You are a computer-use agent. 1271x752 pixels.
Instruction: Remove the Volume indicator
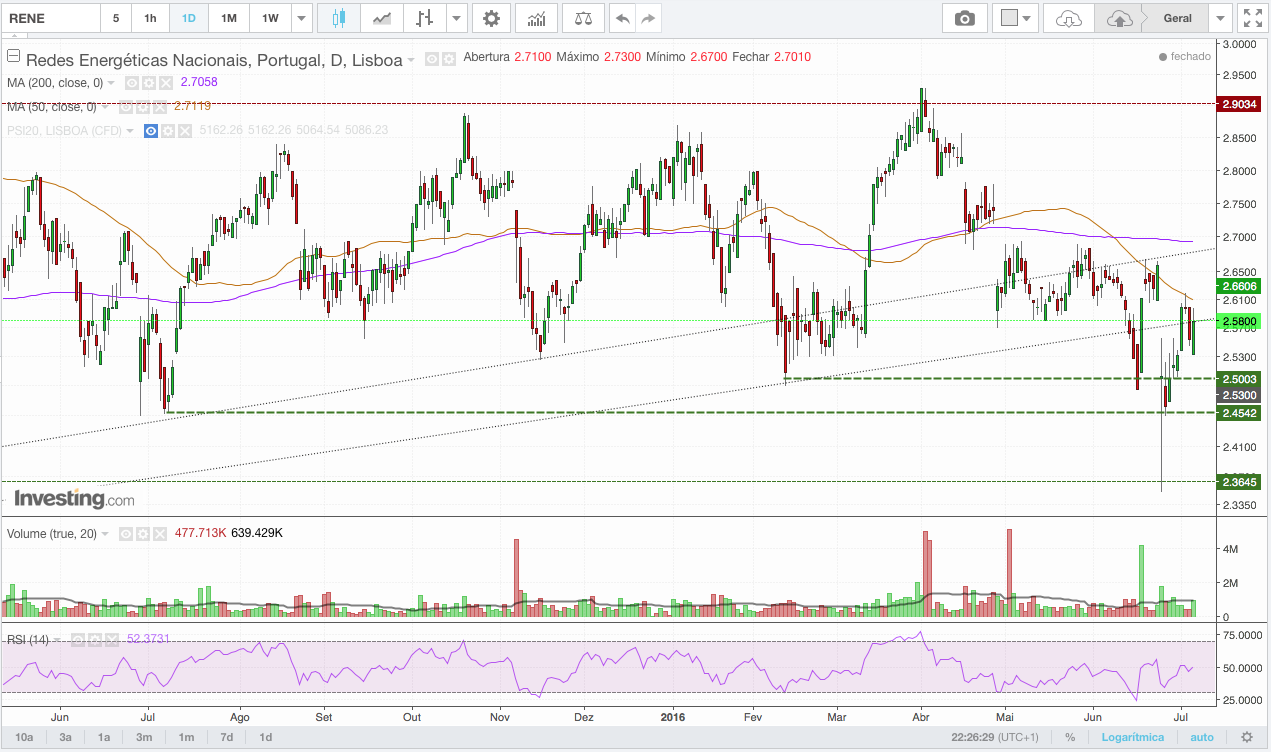pos(160,534)
